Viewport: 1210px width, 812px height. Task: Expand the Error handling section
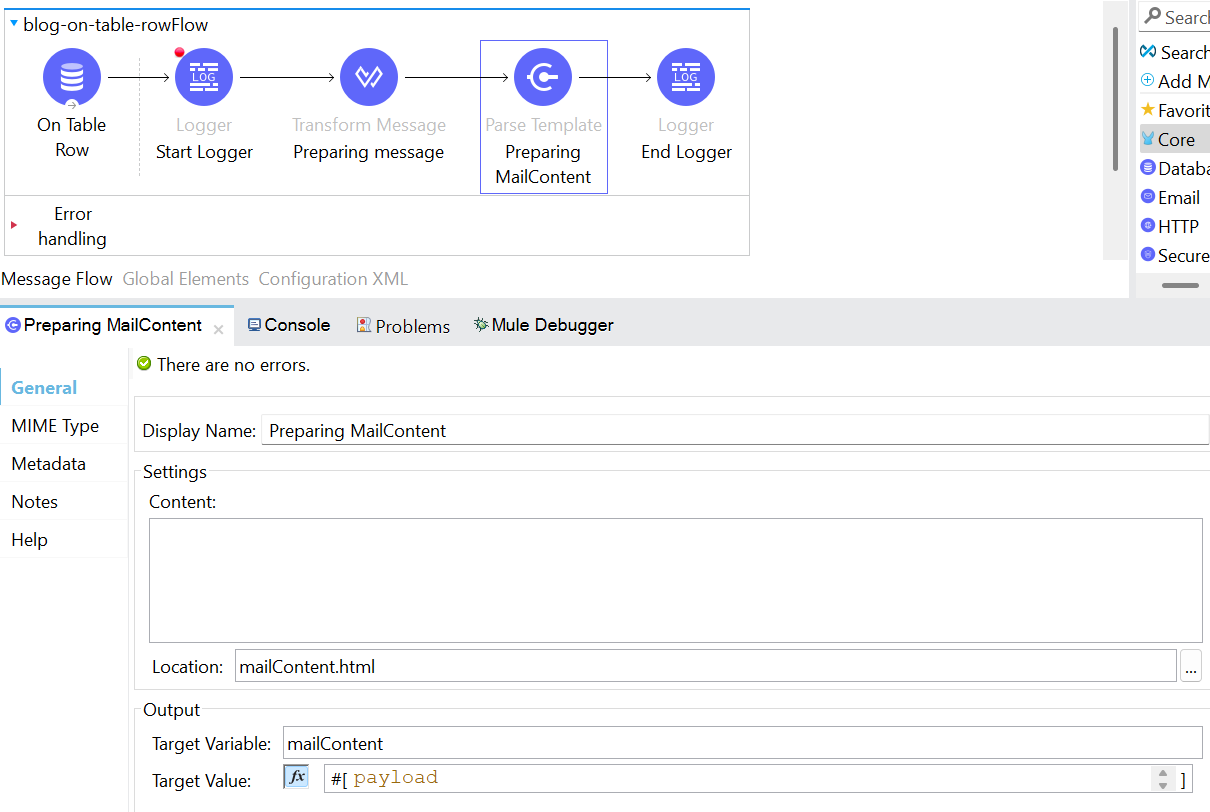pyautogui.click(x=14, y=225)
